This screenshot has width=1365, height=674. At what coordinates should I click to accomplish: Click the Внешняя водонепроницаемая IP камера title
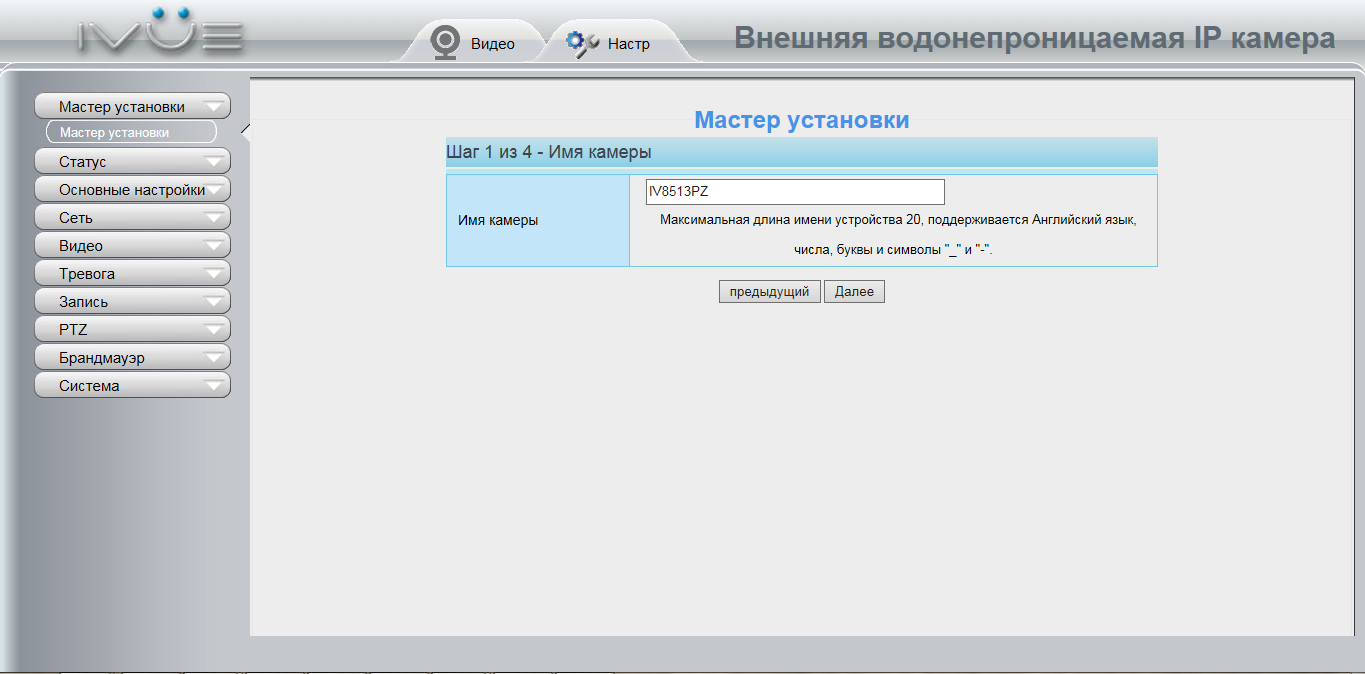[x=1035, y=38]
